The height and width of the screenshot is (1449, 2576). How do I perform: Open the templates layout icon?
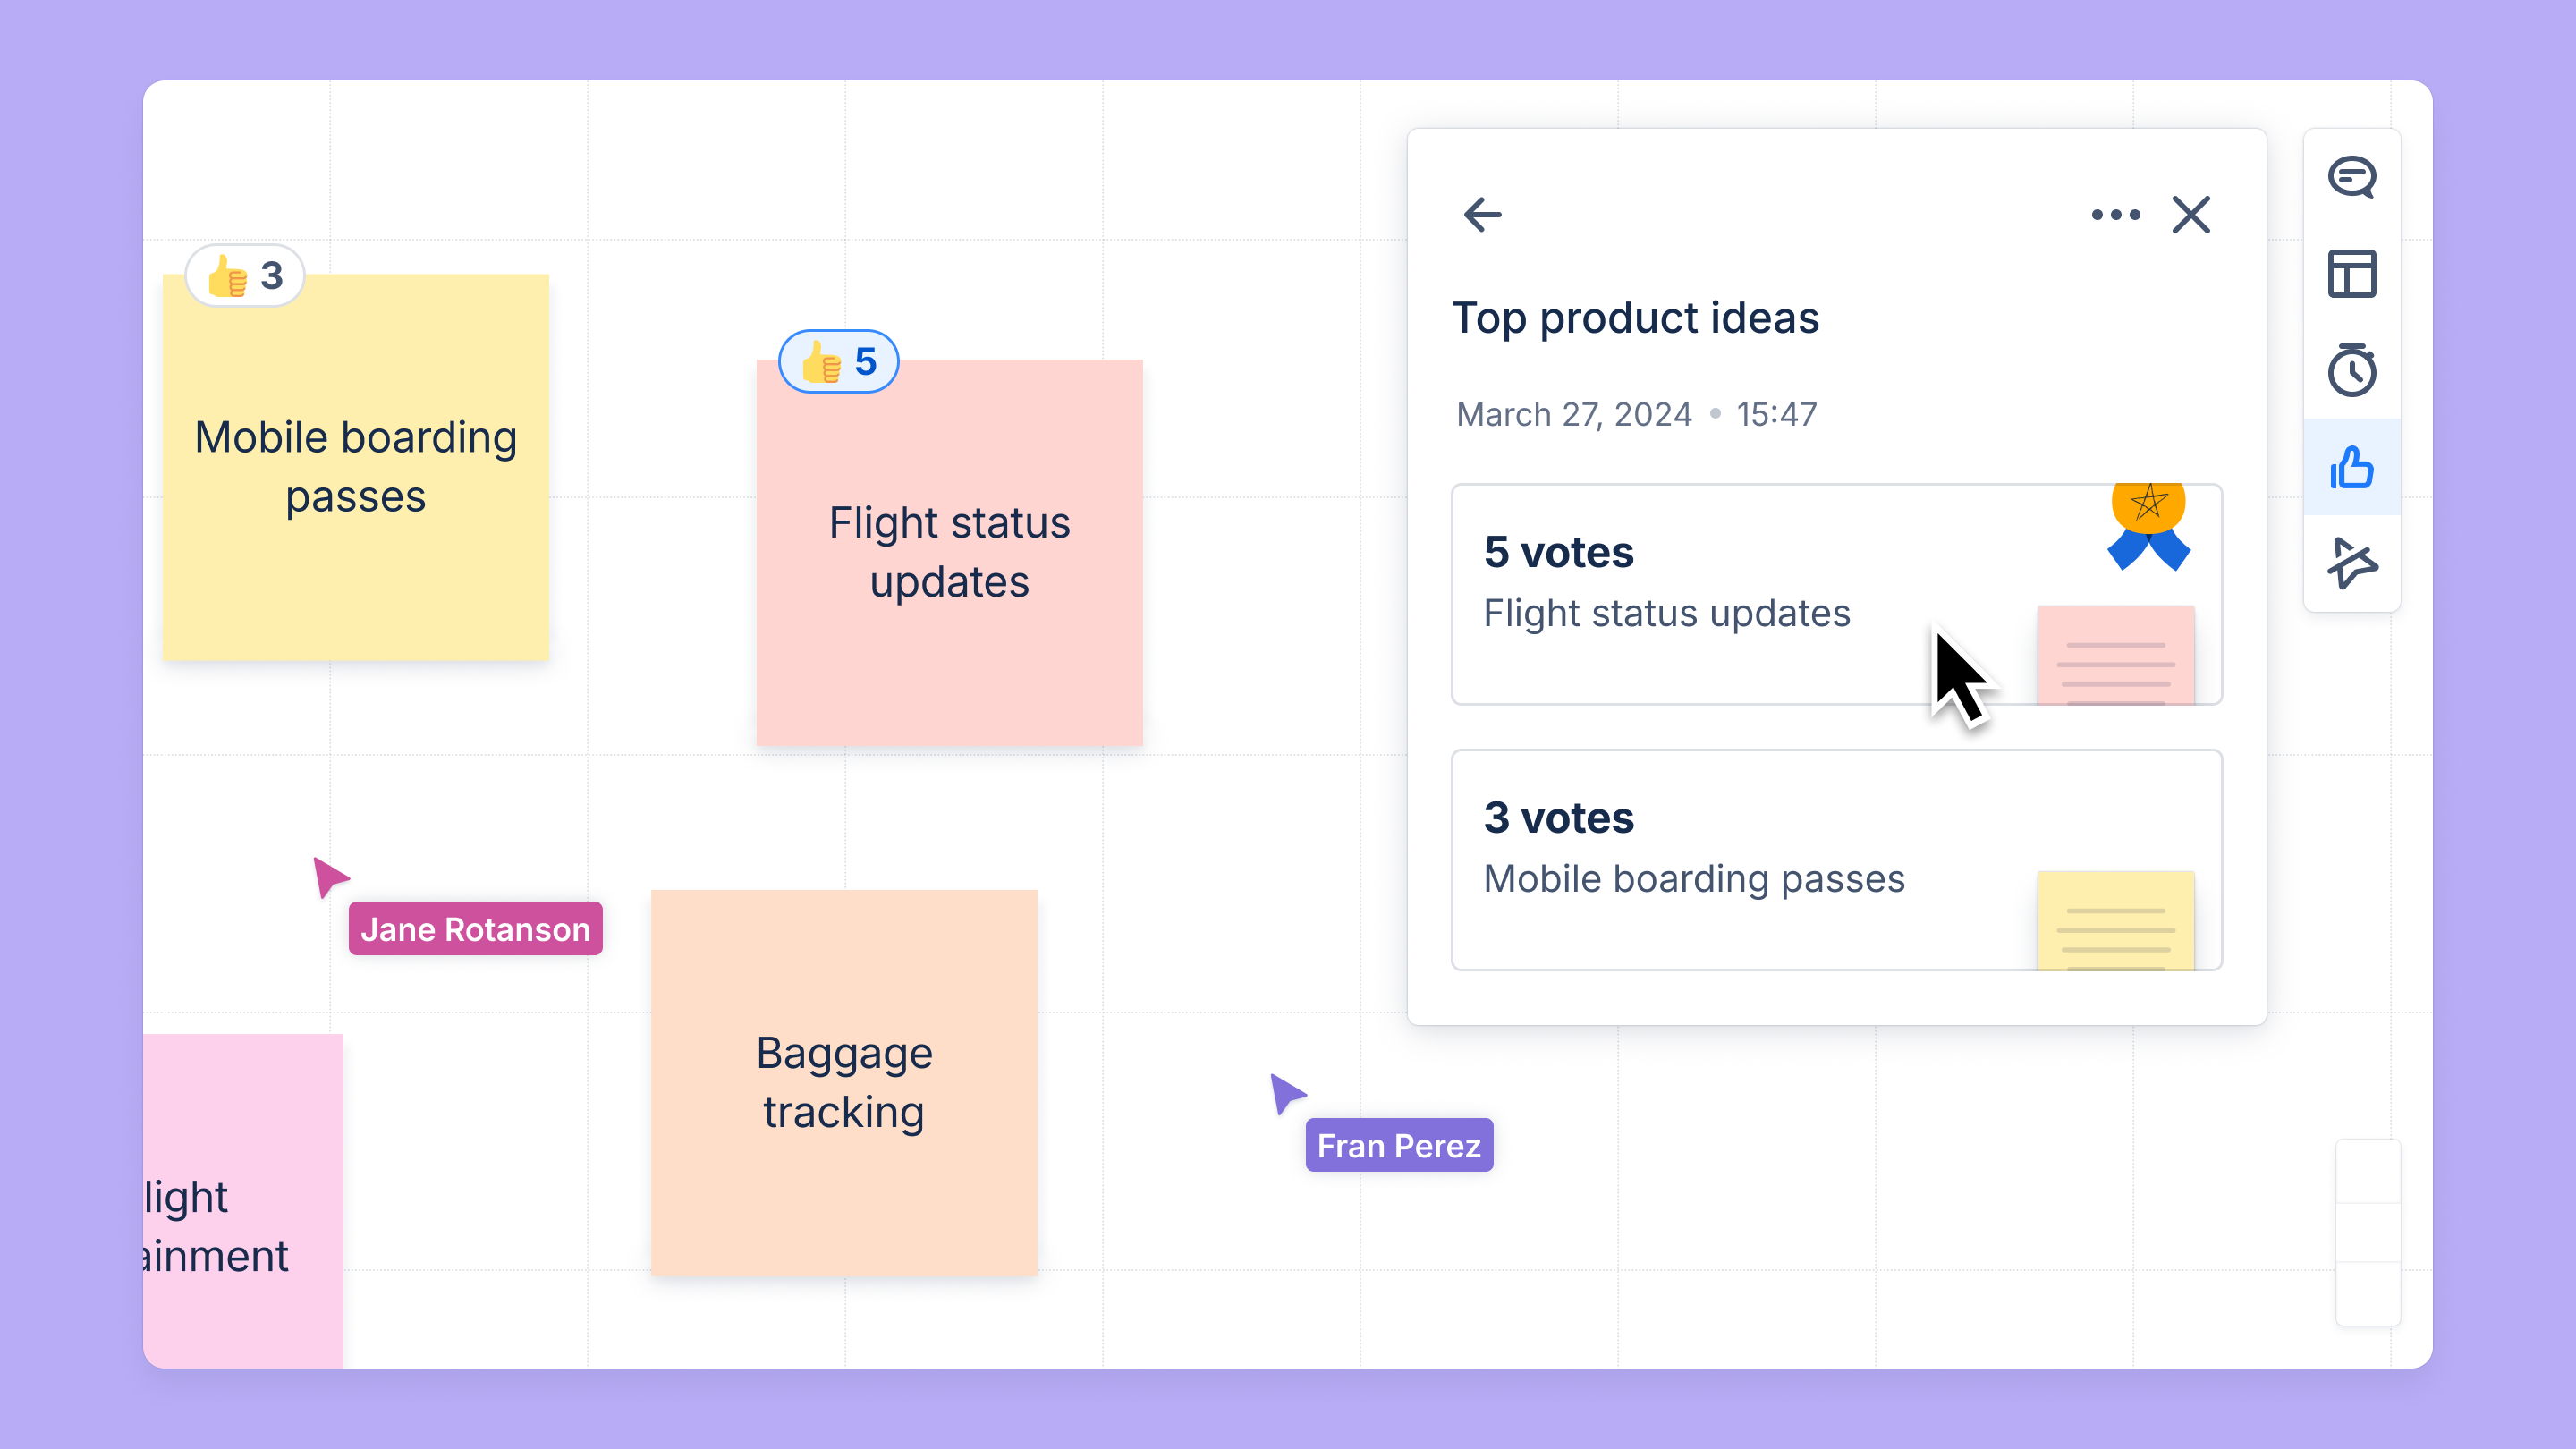click(2352, 274)
